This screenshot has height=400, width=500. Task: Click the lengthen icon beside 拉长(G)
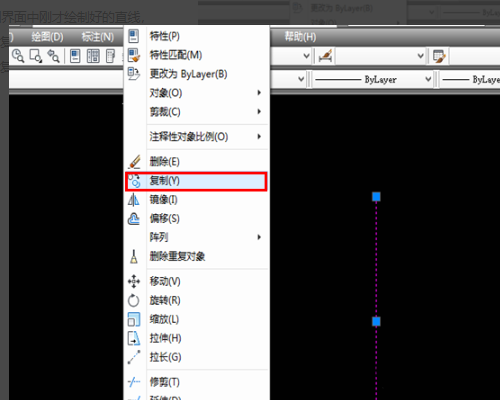point(134,358)
